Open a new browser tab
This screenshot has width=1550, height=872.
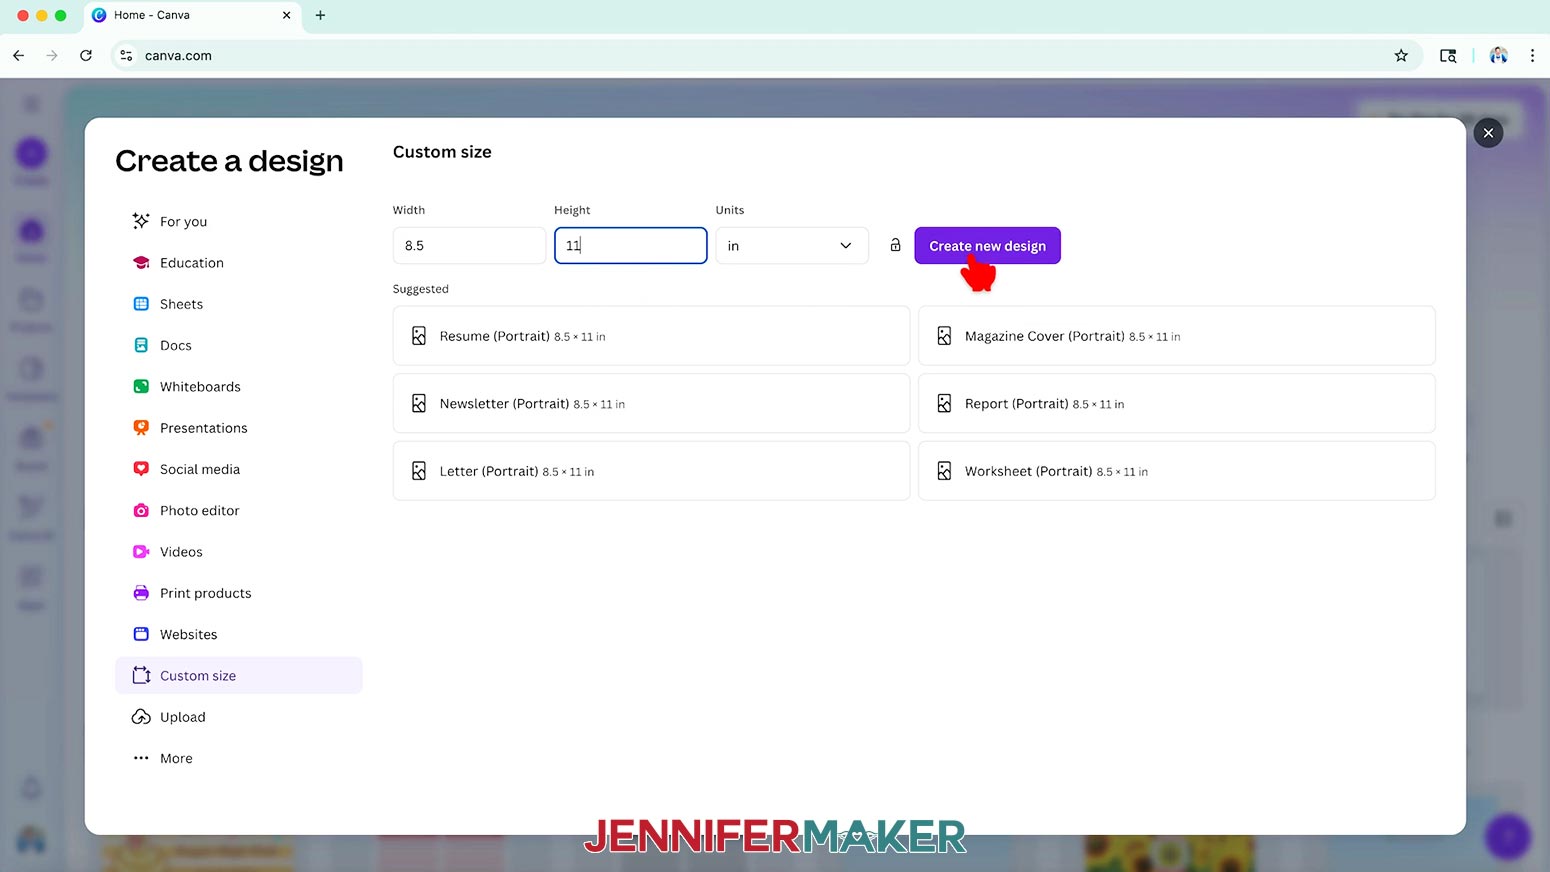click(320, 15)
